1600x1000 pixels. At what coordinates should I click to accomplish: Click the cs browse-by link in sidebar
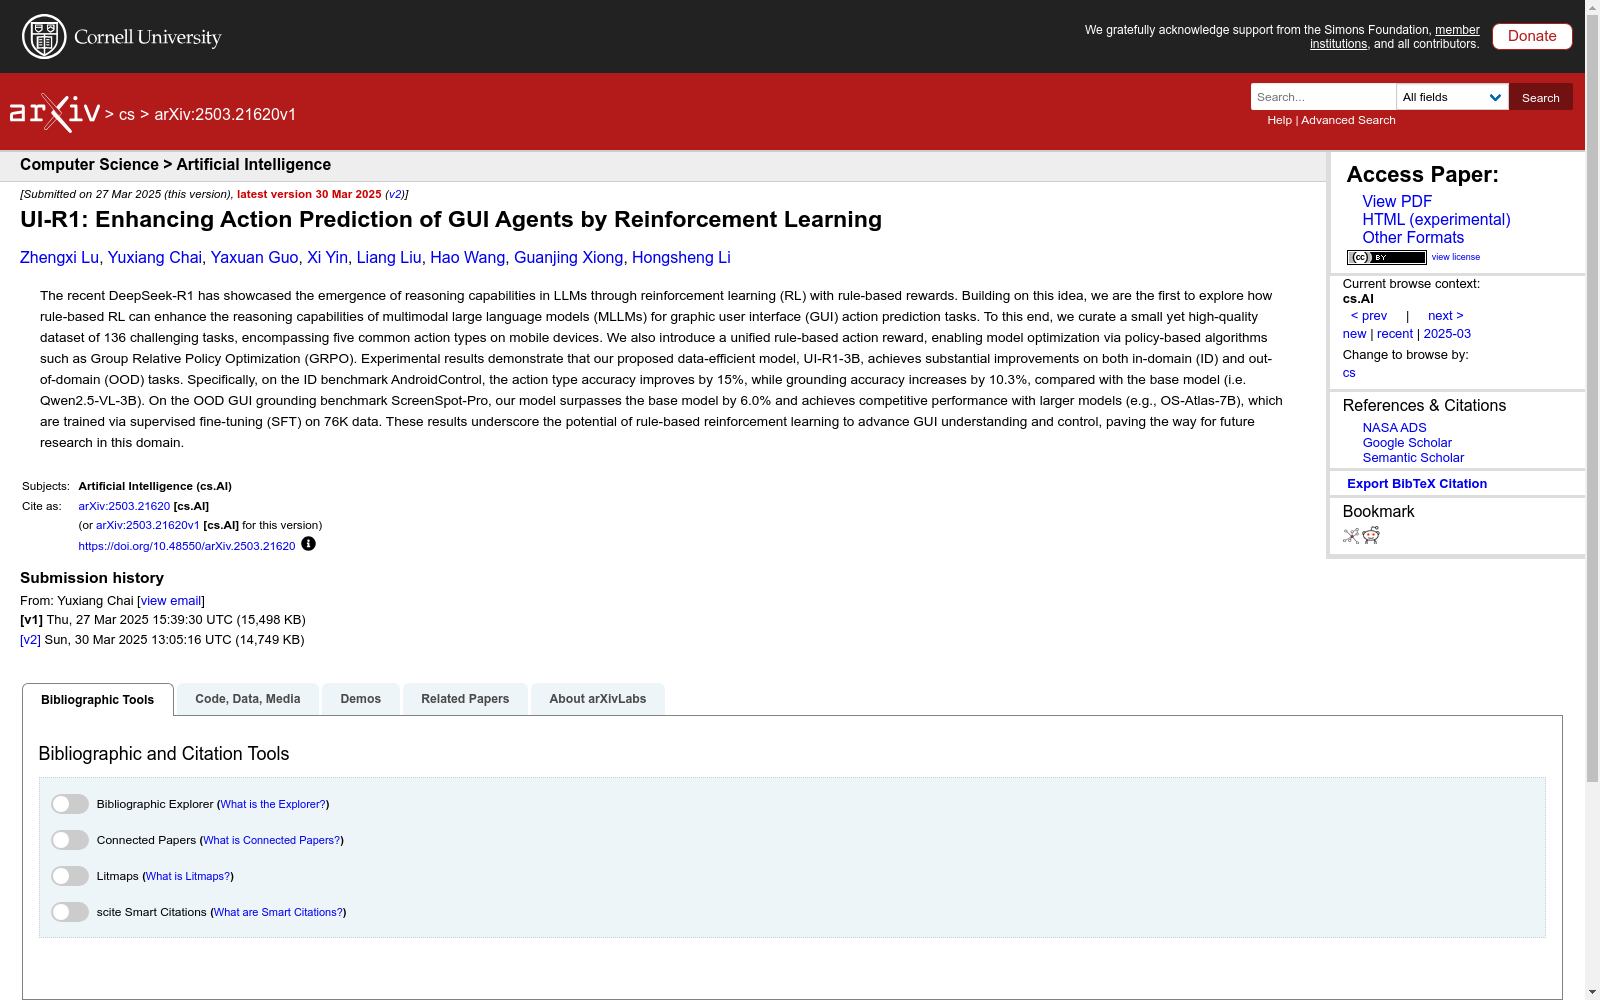pos(1349,373)
